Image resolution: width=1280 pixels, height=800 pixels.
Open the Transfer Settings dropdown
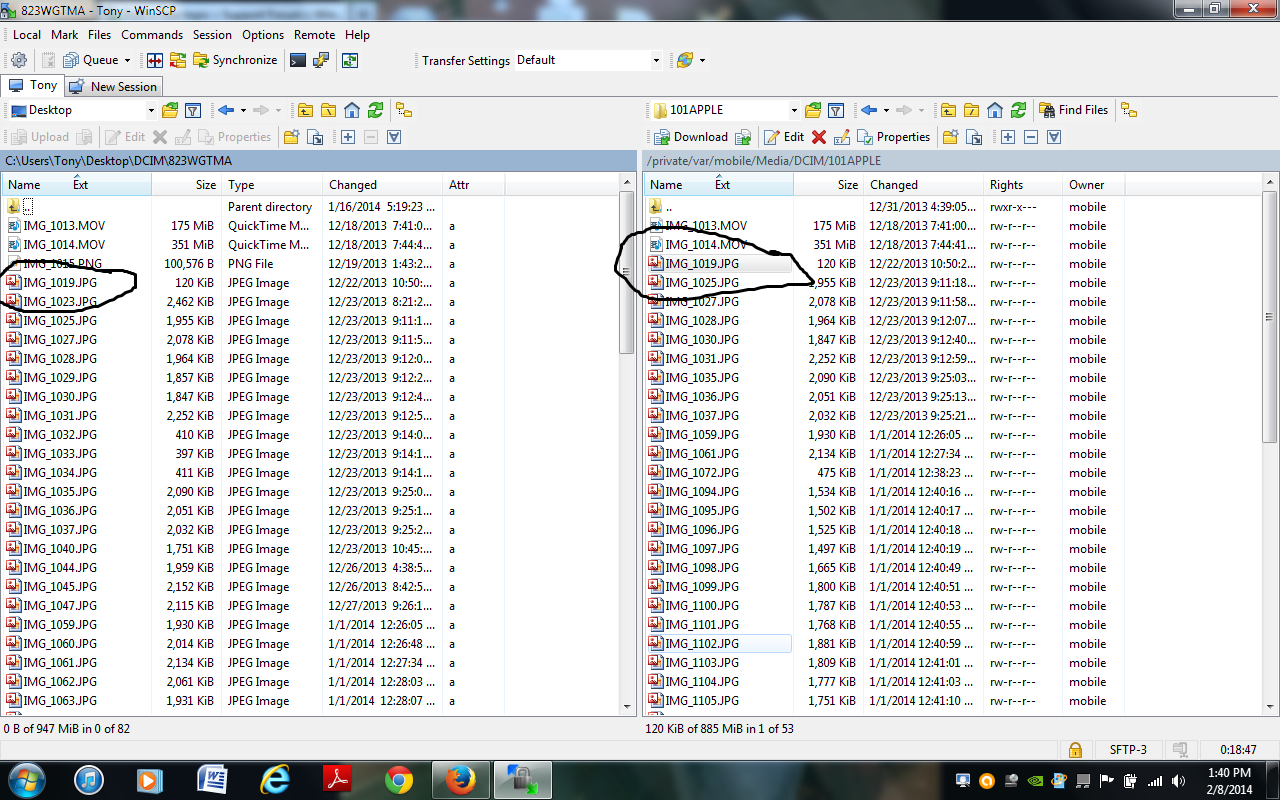[x=658, y=60]
